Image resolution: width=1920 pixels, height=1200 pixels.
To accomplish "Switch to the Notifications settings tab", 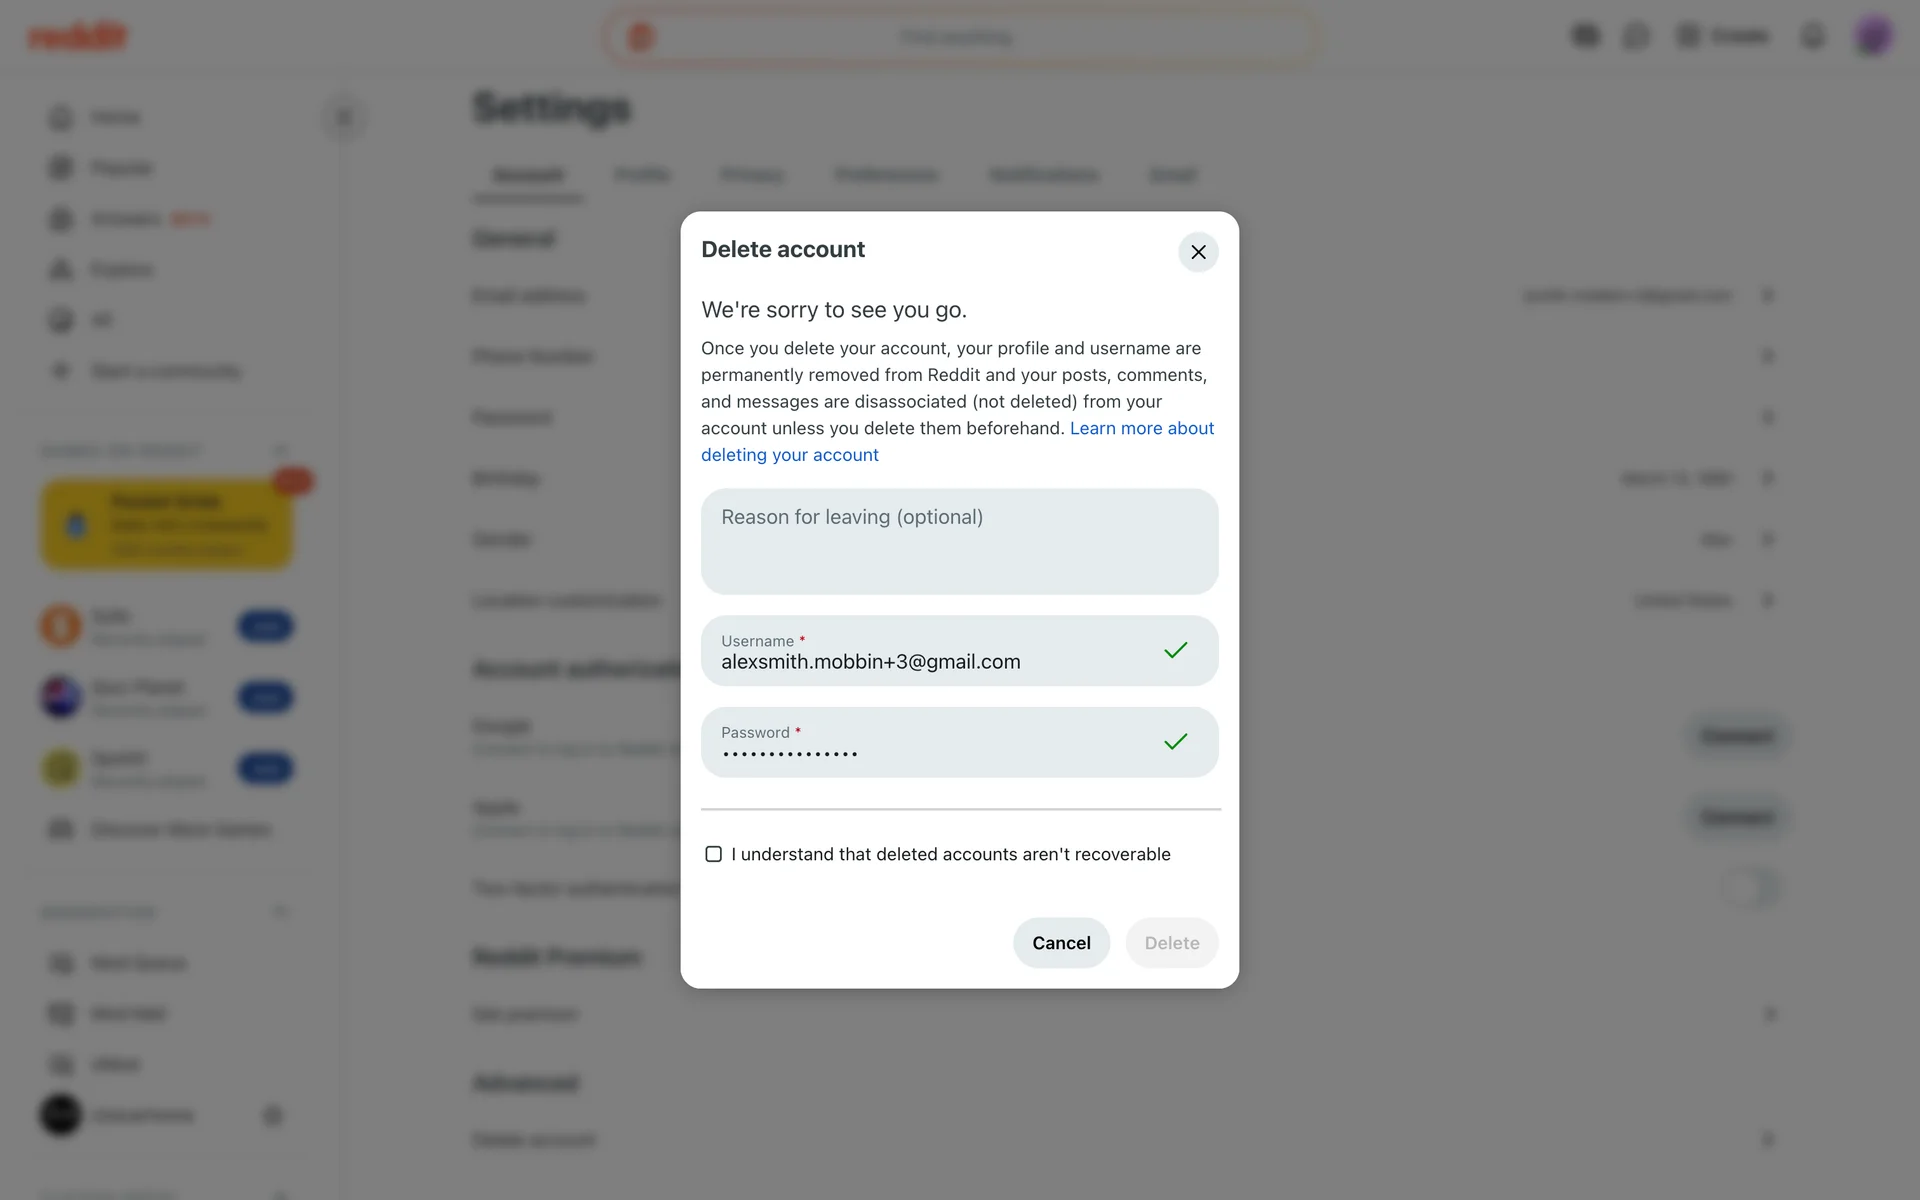I will click(1043, 175).
